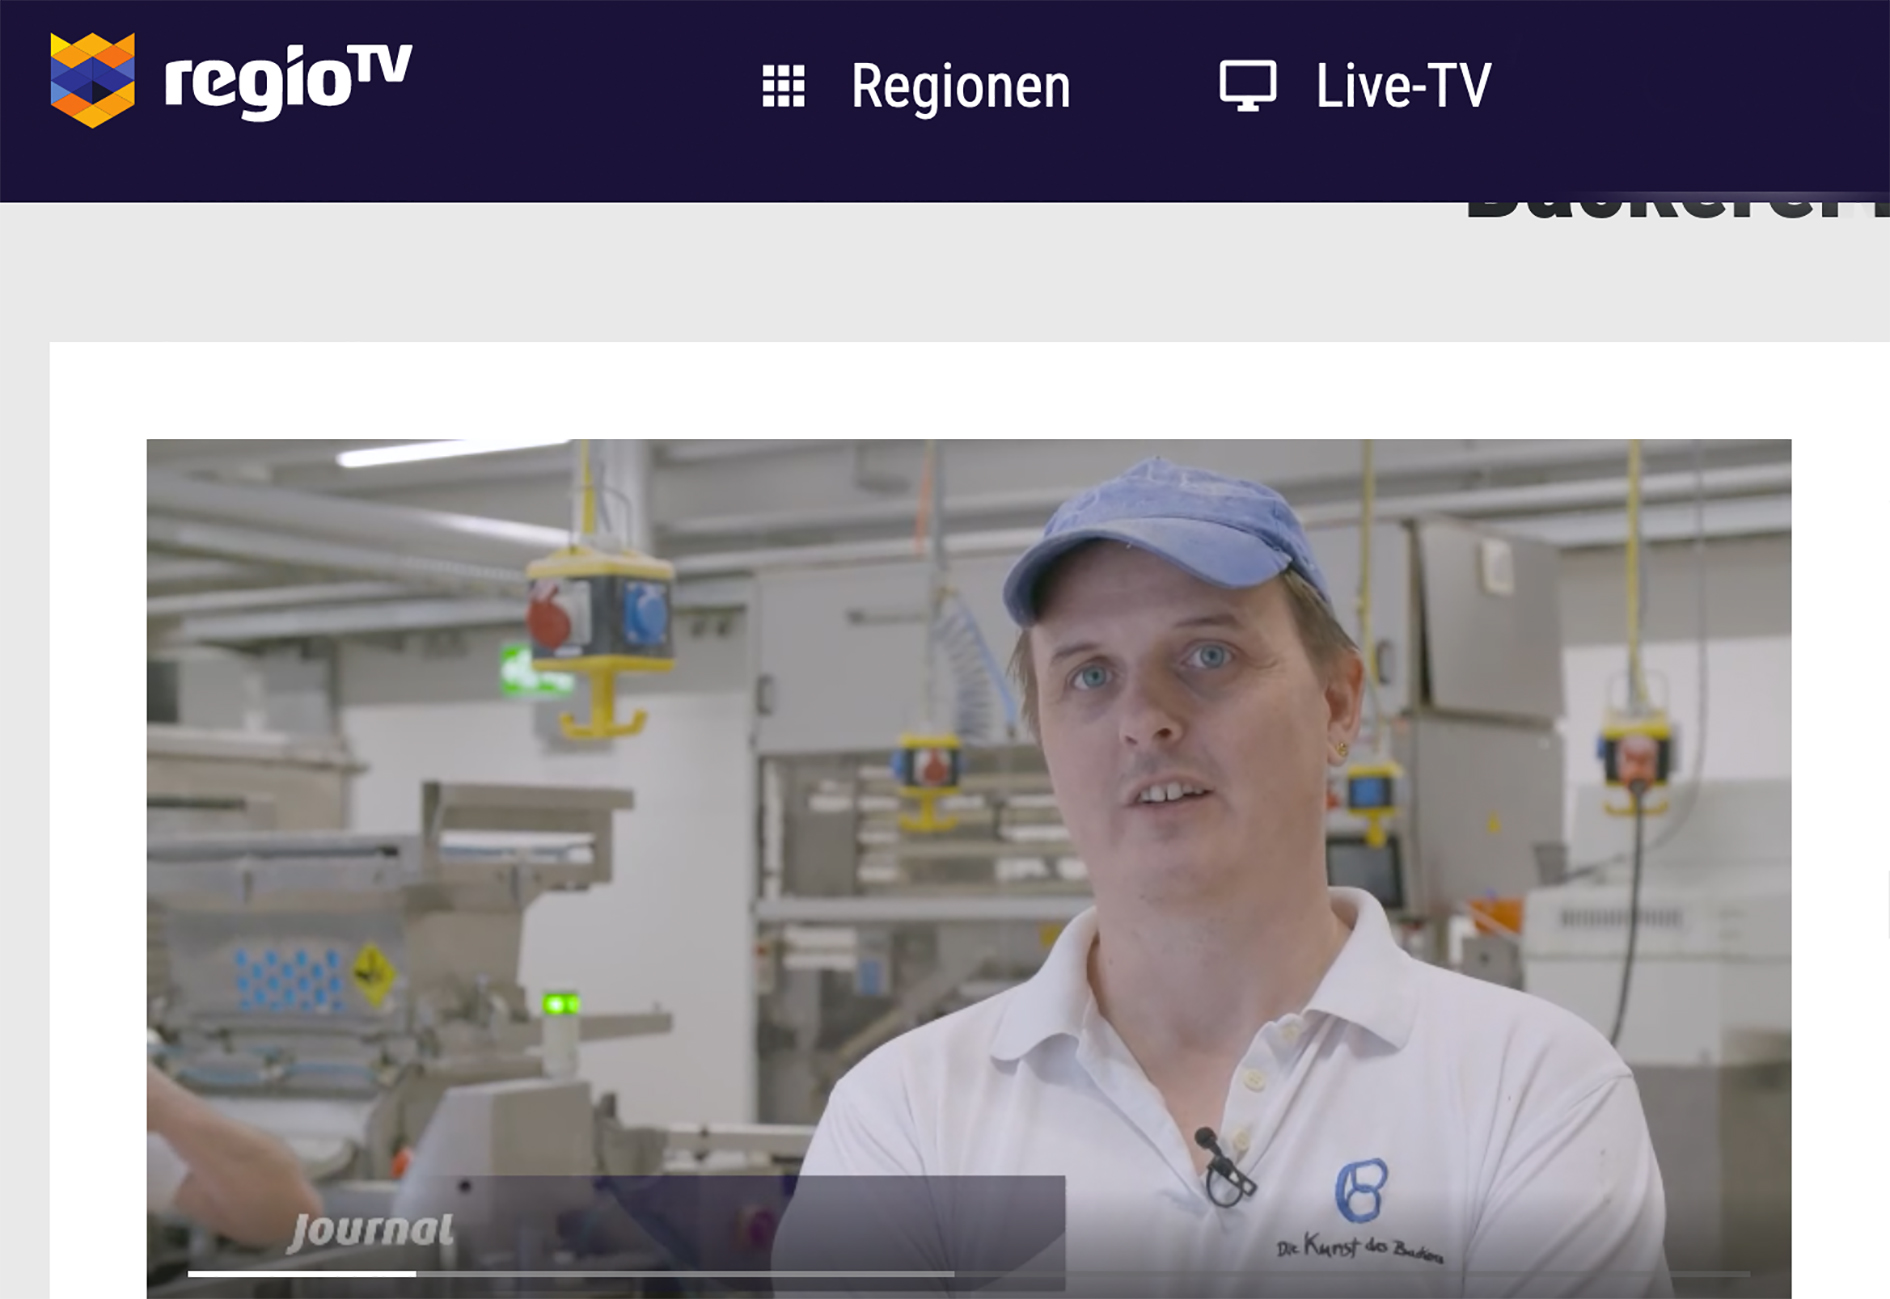Click the lavalier microphone on the shirt
Image resolution: width=1890 pixels, height=1299 pixels.
point(1222,1165)
